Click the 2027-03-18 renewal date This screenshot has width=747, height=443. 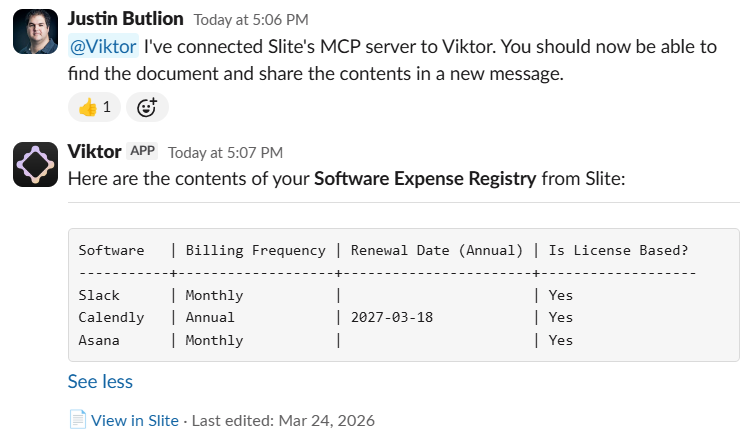click(x=392, y=317)
